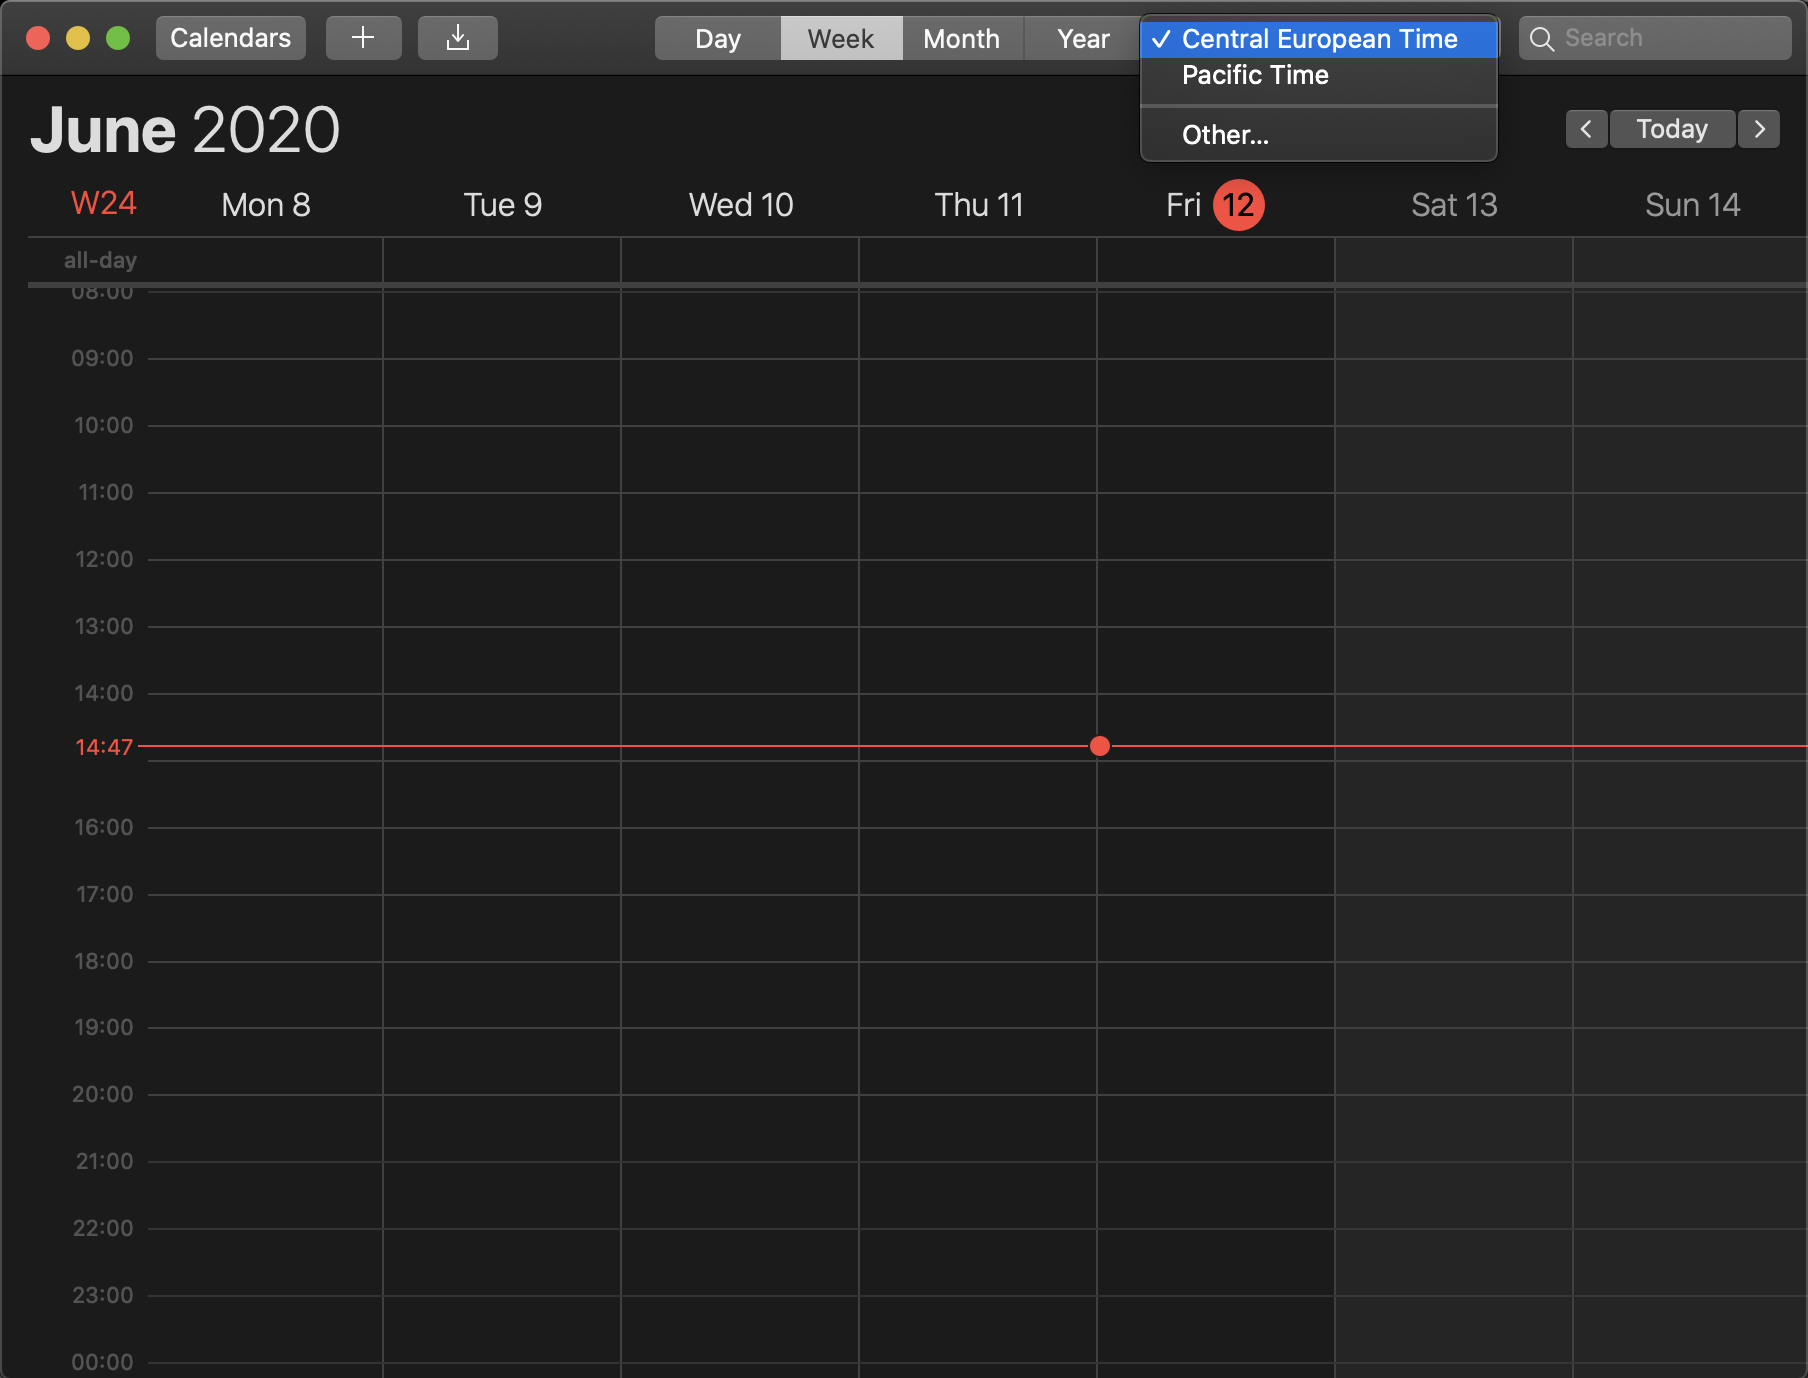Select Central European Time option

pos(1318,39)
